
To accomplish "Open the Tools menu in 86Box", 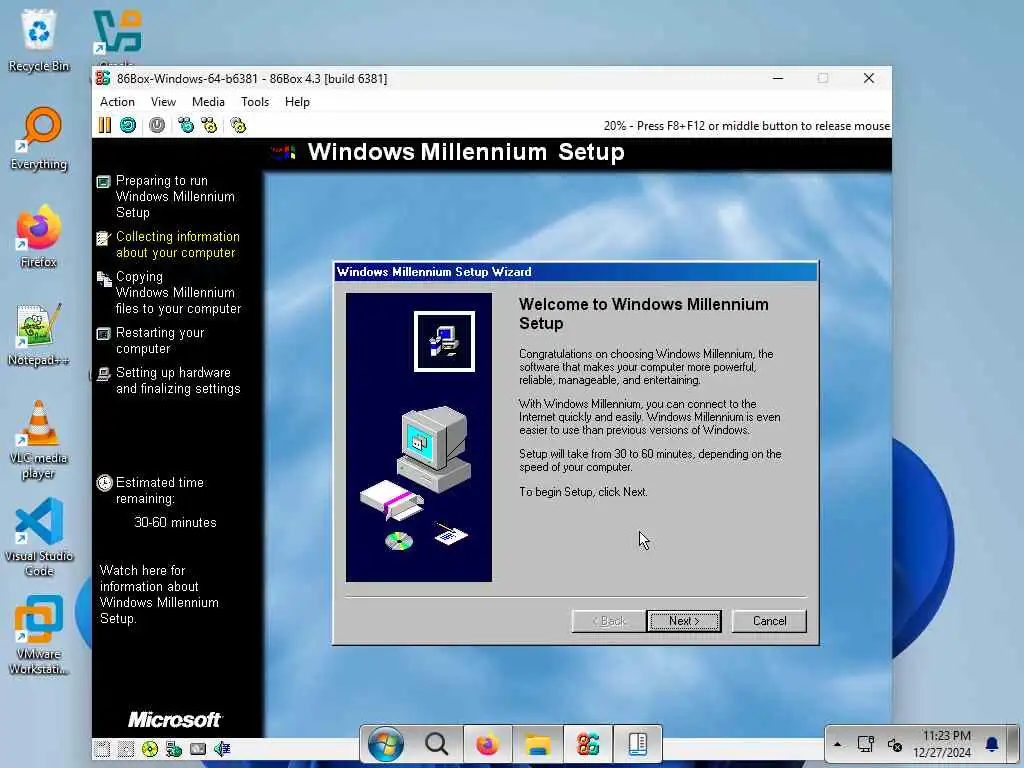I will point(255,102).
